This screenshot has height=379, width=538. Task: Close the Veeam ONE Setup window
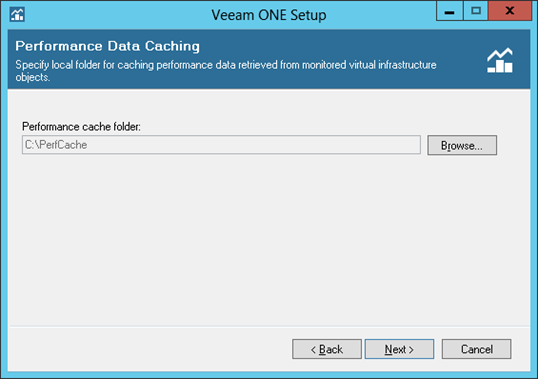click(510, 11)
